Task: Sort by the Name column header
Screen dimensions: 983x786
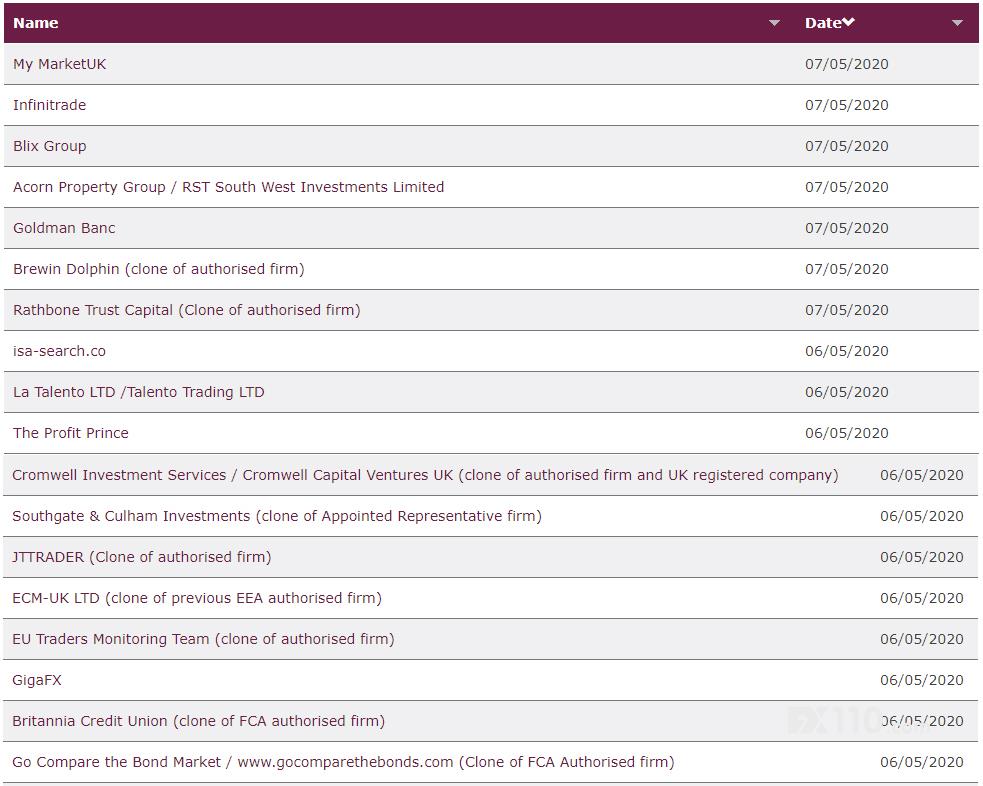Action: point(36,23)
